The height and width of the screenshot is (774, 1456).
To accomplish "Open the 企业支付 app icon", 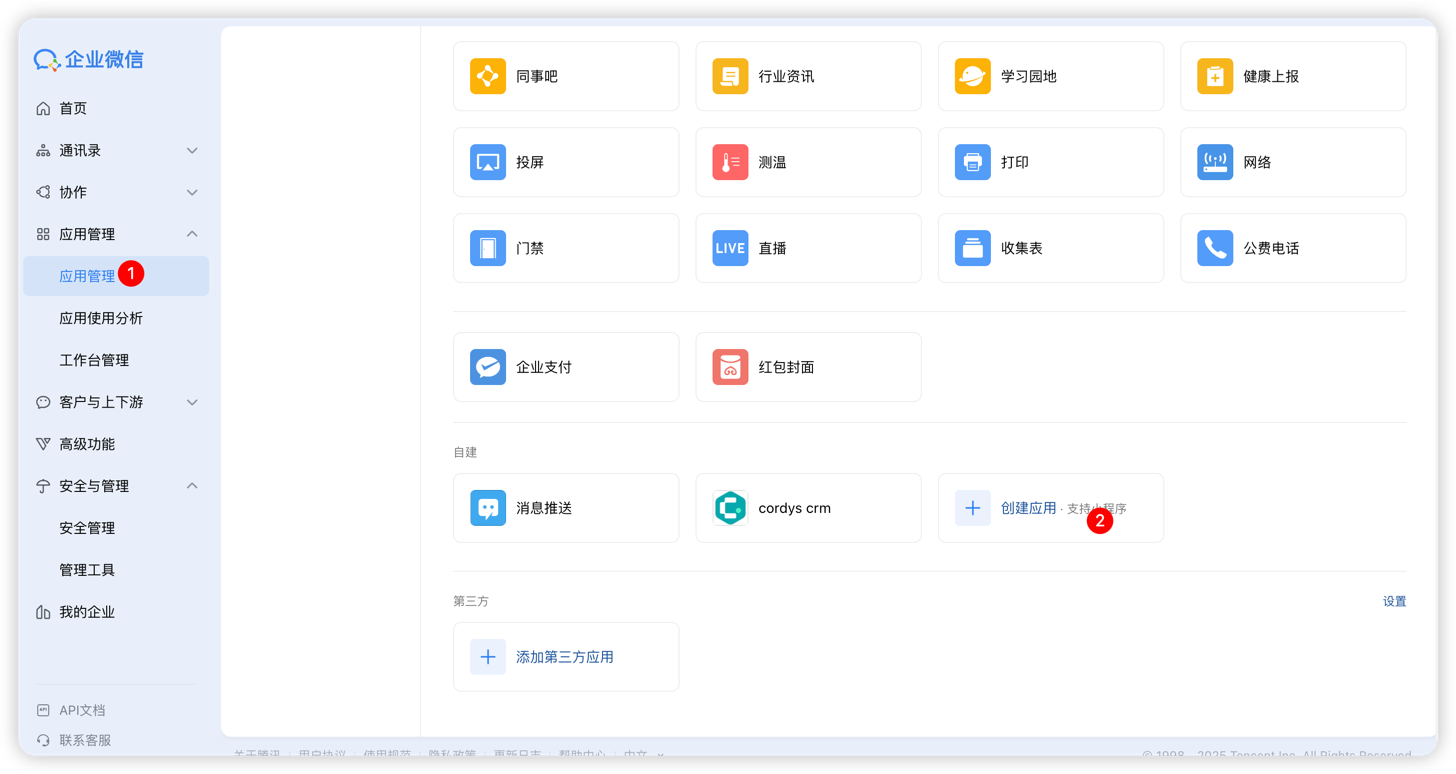I will tap(488, 367).
